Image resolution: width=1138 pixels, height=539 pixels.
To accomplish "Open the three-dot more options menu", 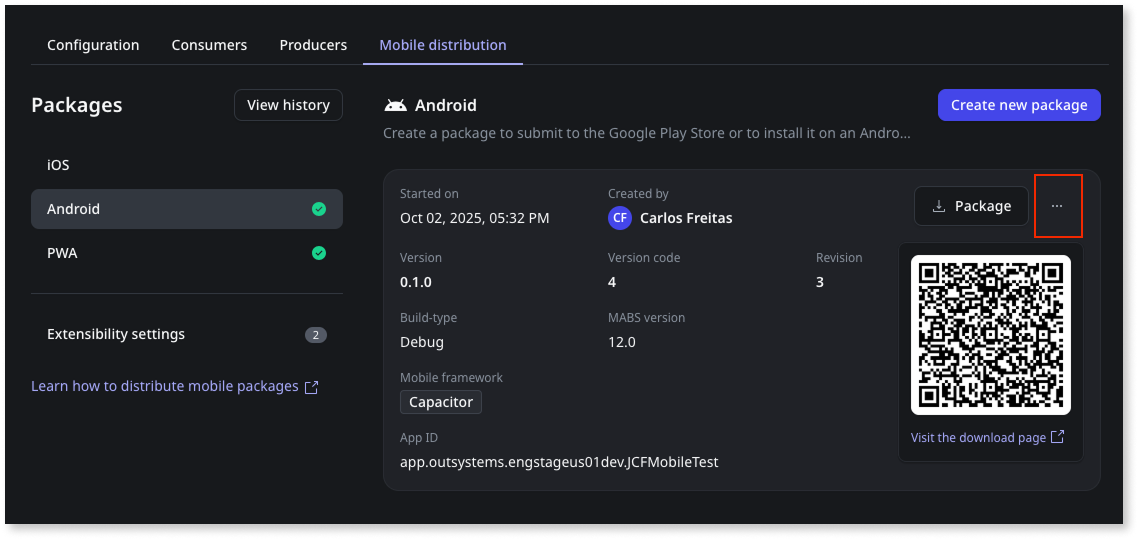I will point(1057,206).
